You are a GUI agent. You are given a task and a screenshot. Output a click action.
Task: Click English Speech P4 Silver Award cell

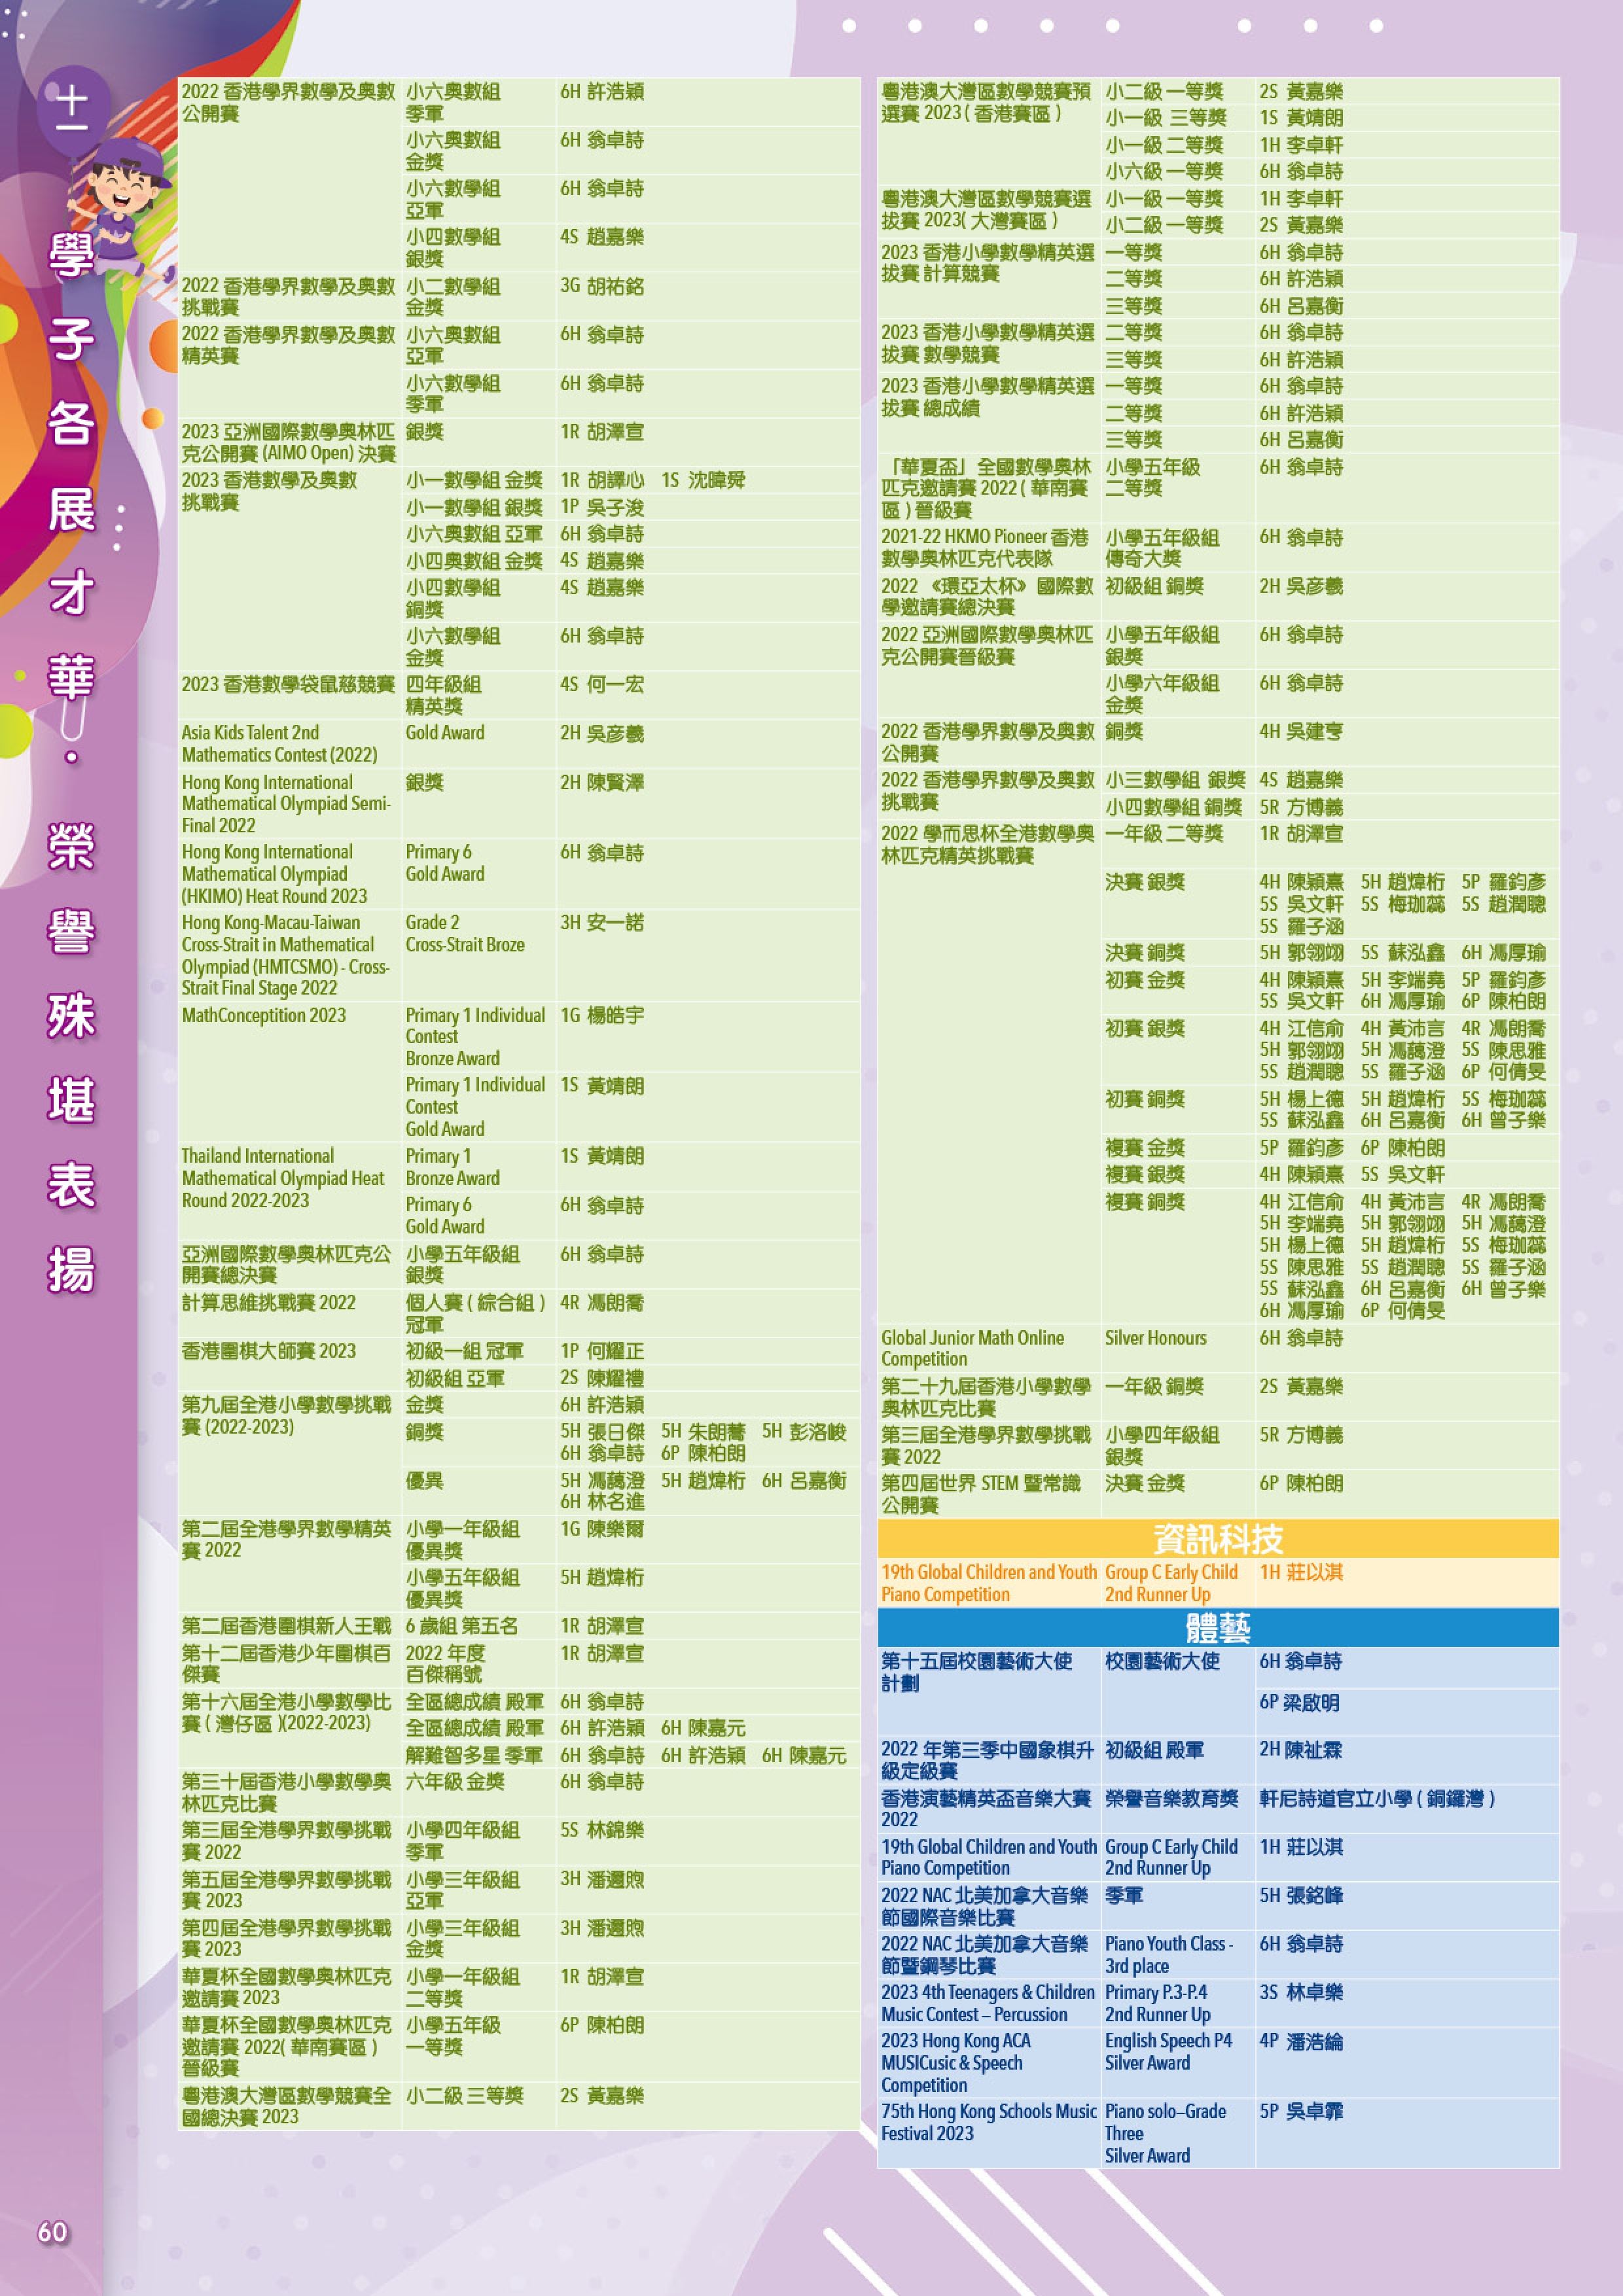click(x=1168, y=2052)
